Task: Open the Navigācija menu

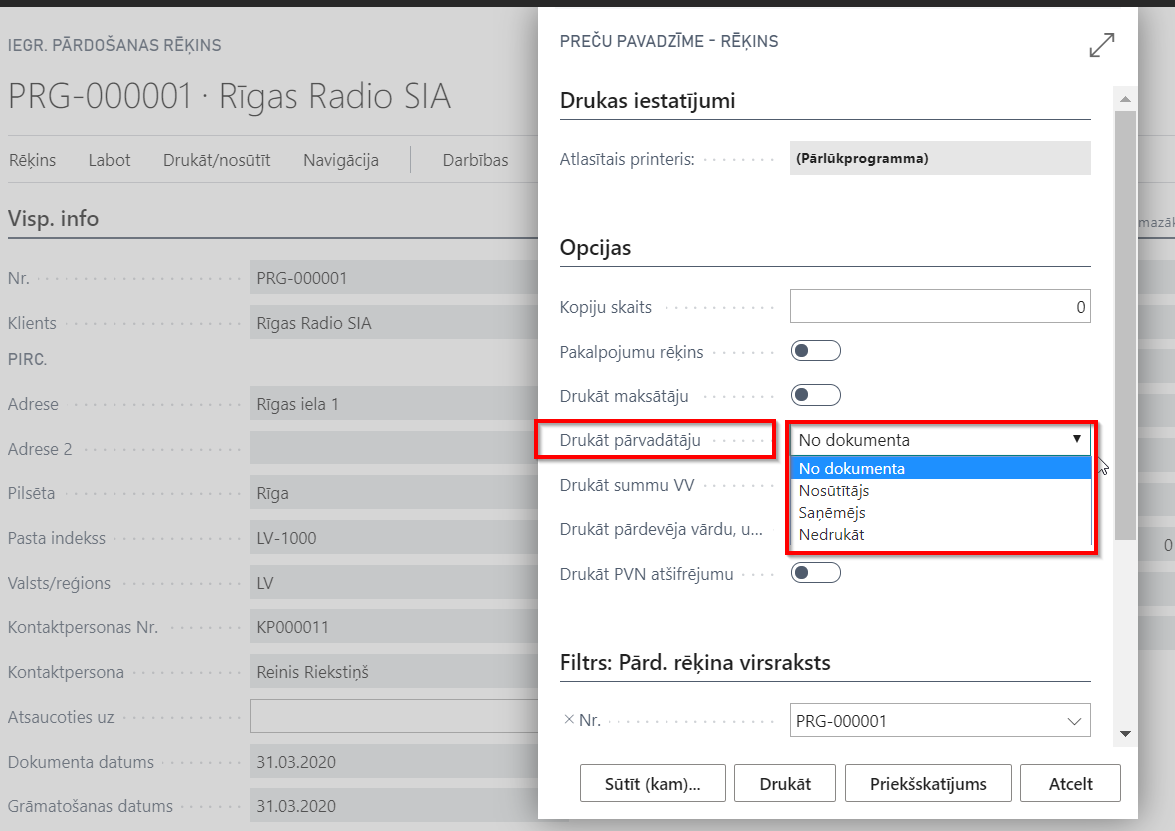Action: pos(341,160)
